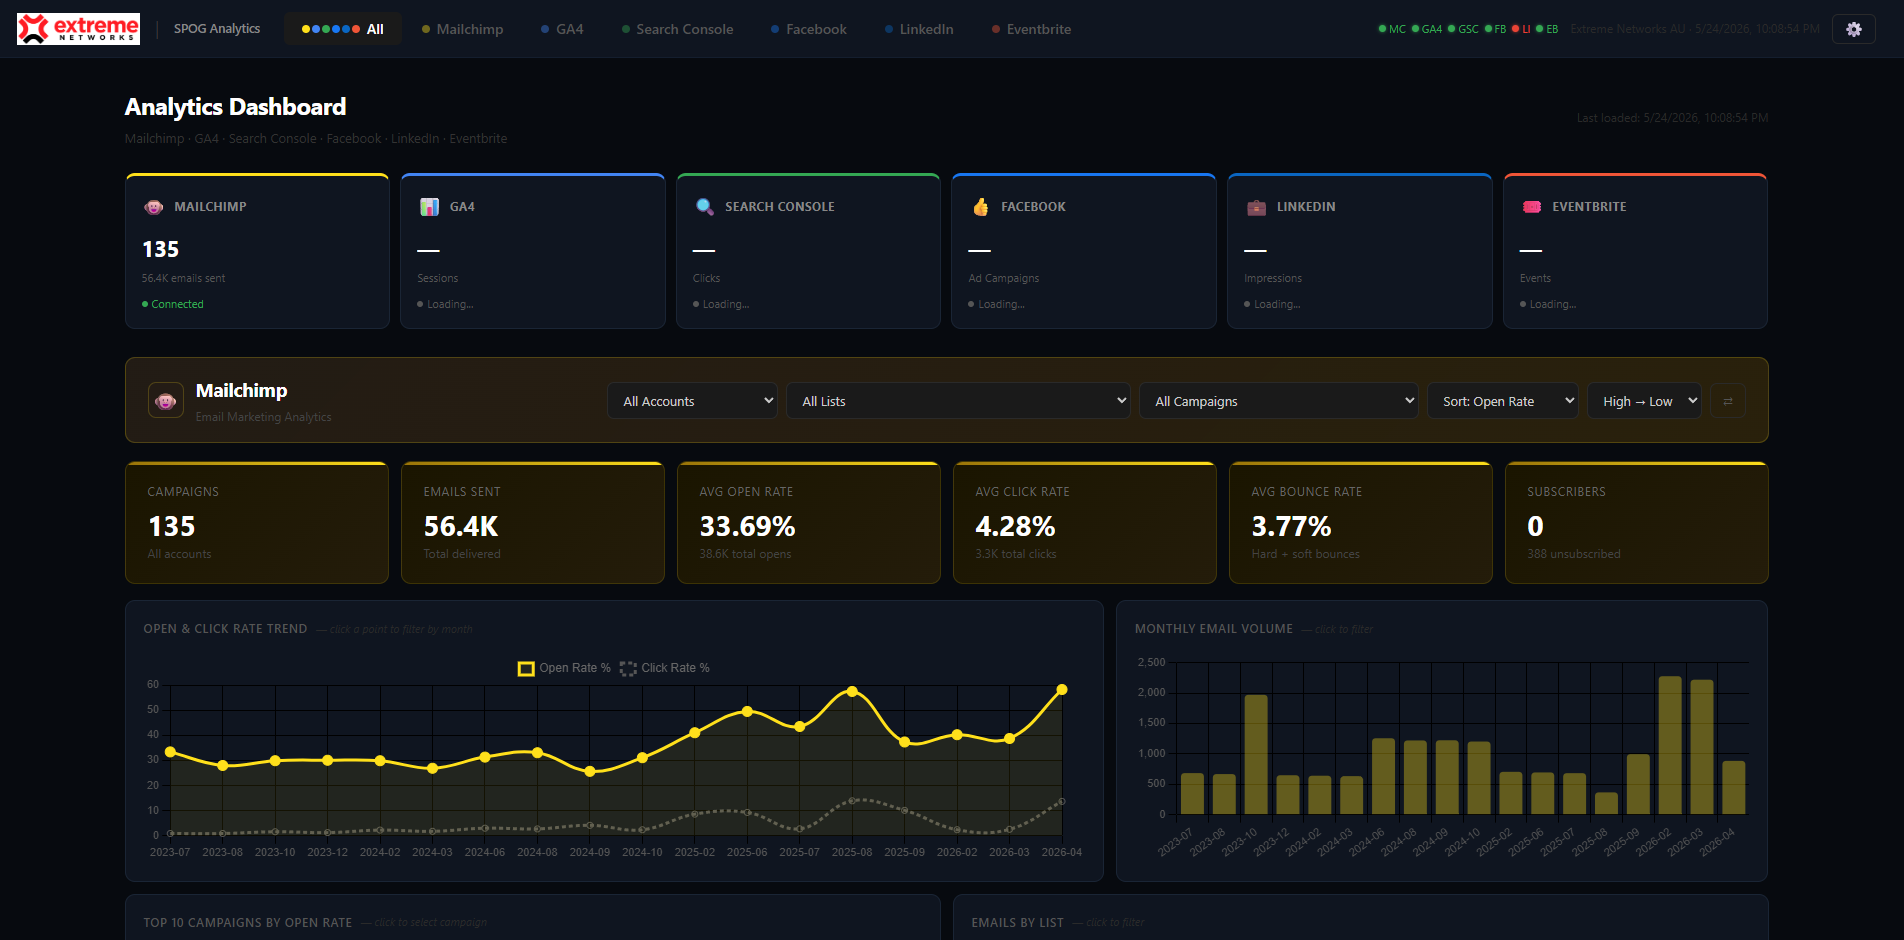
Task: Click the SPOG Analytics title text
Action: 217,29
